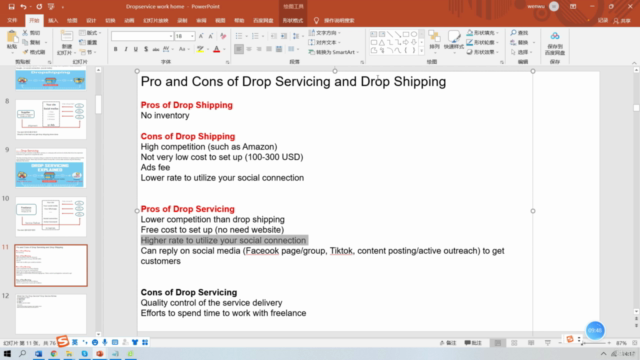
Task: Expand the shapes gallery More arrow
Action: (422, 51)
